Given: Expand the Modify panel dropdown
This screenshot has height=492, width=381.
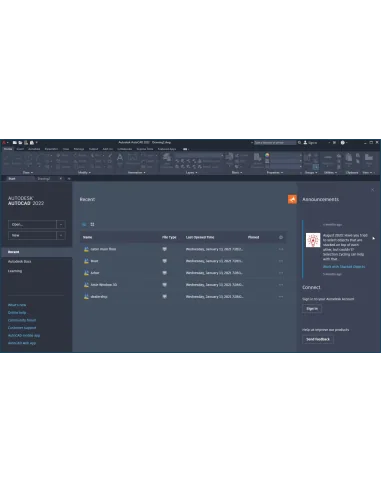Looking at the screenshot, I should pyautogui.click(x=84, y=173).
